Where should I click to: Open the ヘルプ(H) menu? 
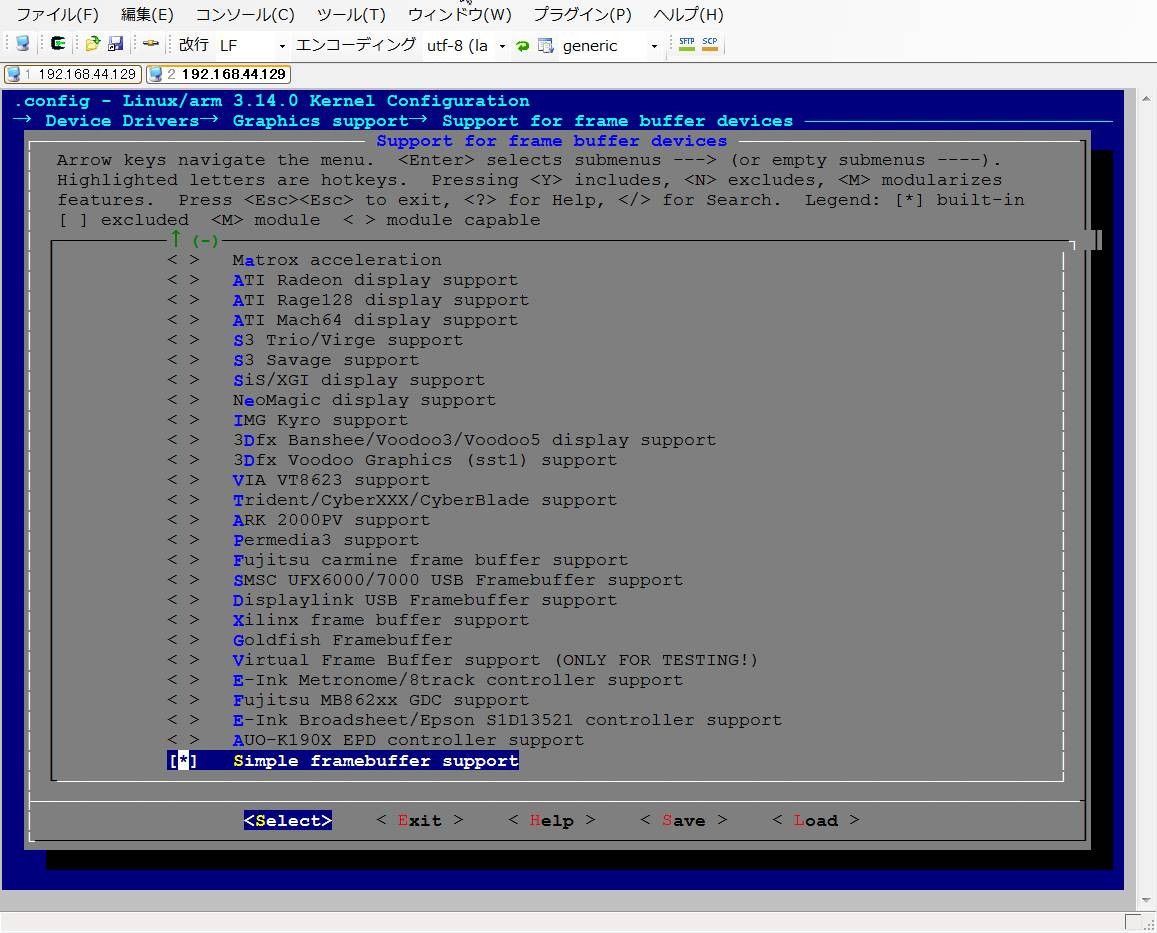[x=688, y=15]
